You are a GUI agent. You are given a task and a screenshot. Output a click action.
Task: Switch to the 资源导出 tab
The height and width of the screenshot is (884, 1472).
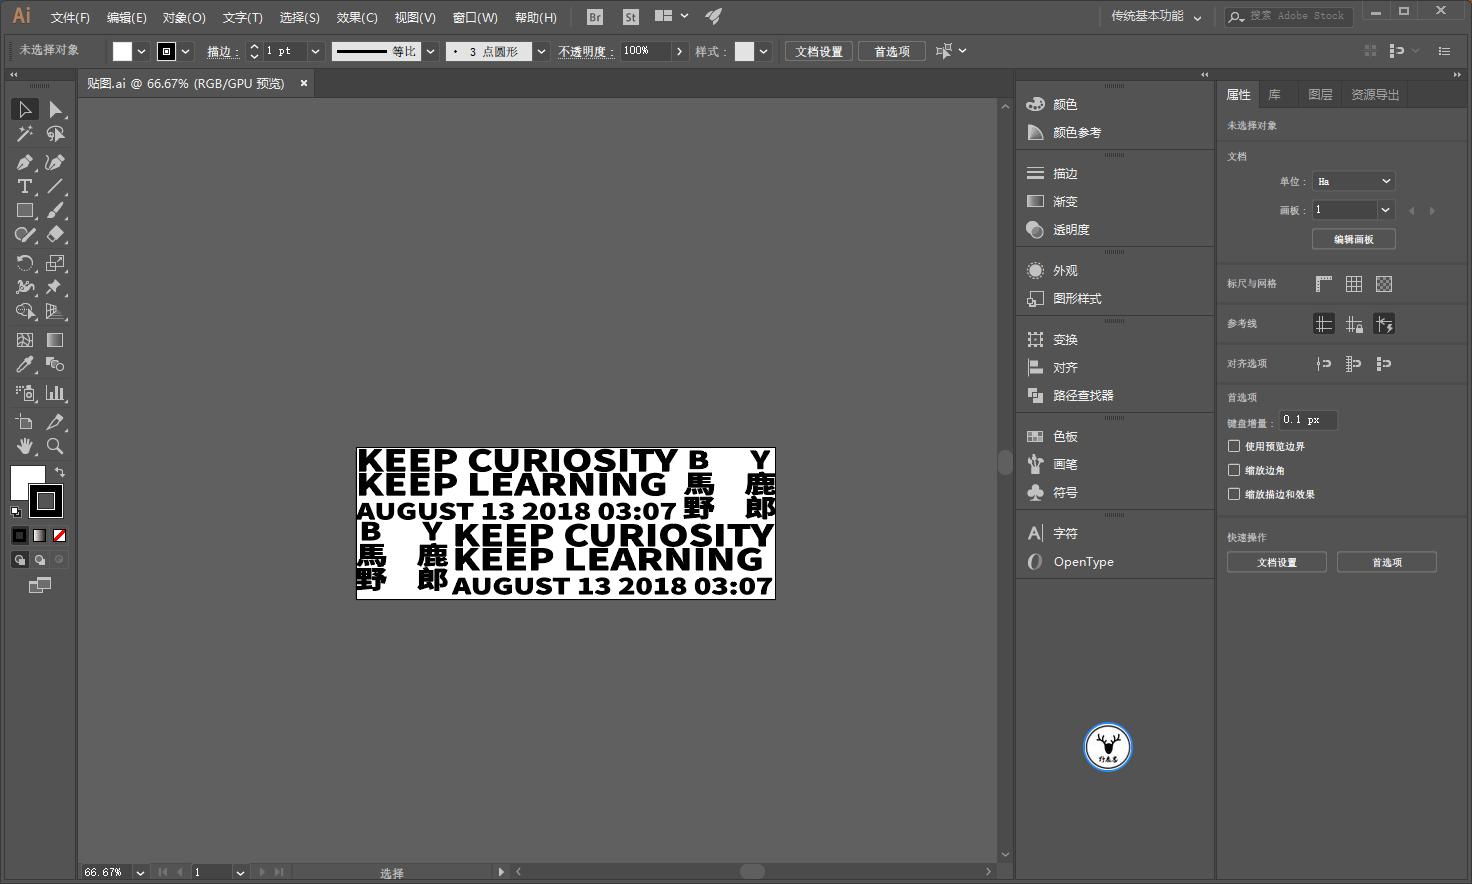pyautogui.click(x=1375, y=94)
